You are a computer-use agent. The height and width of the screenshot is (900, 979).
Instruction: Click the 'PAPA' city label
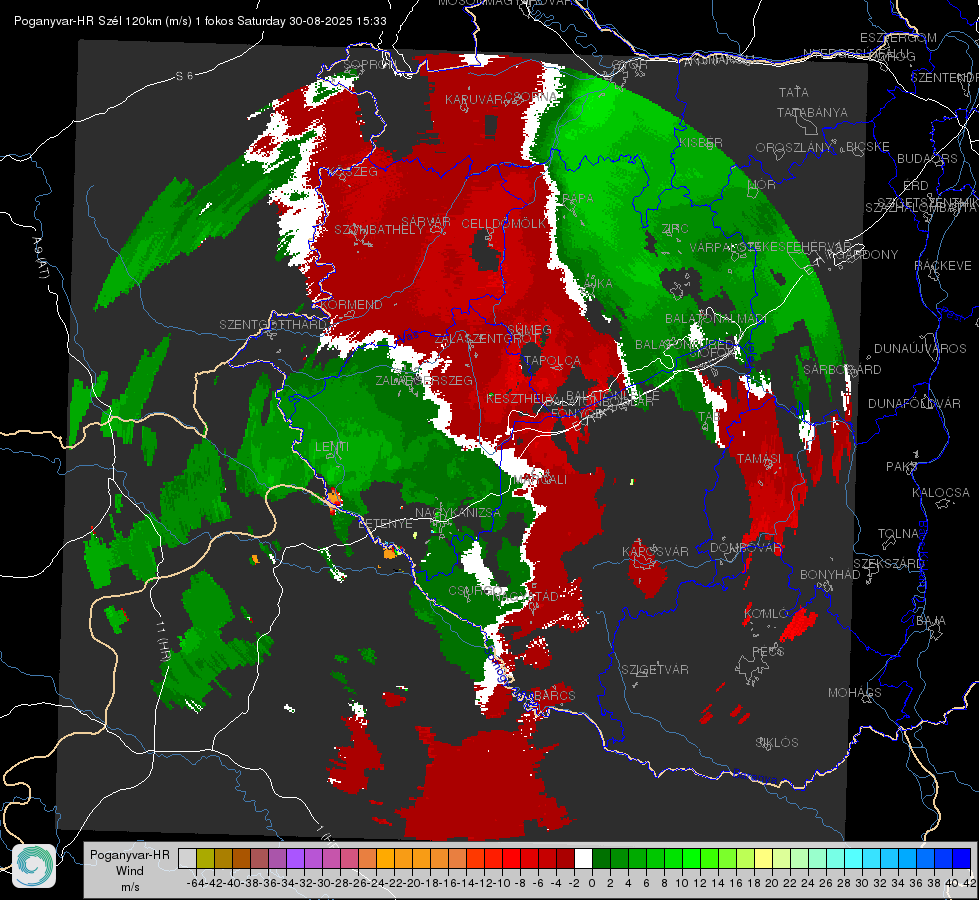point(578,198)
